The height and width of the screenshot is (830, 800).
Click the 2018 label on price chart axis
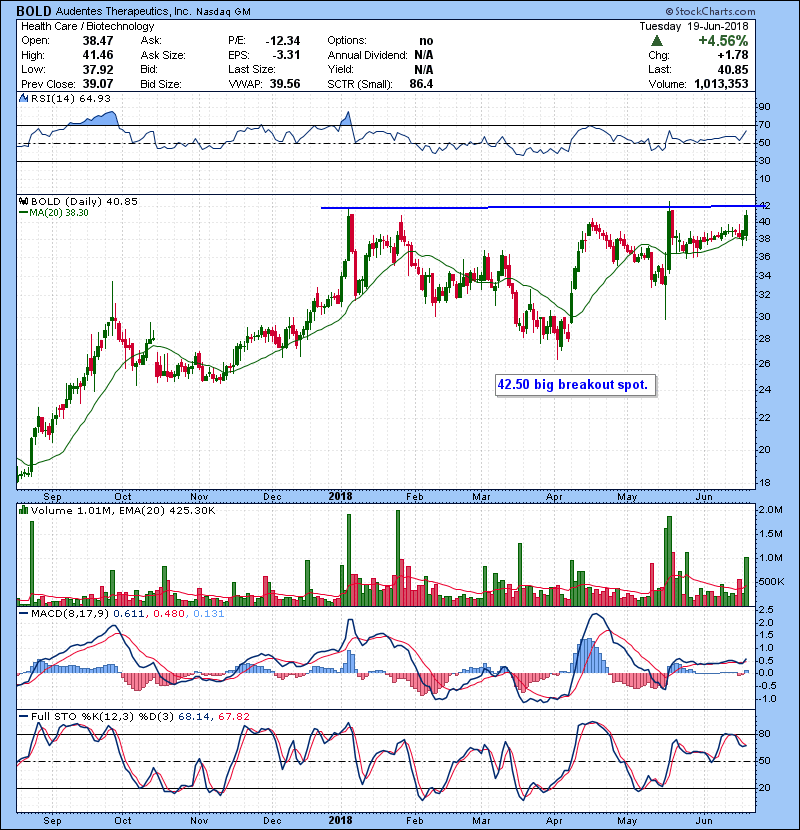[x=340, y=497]
